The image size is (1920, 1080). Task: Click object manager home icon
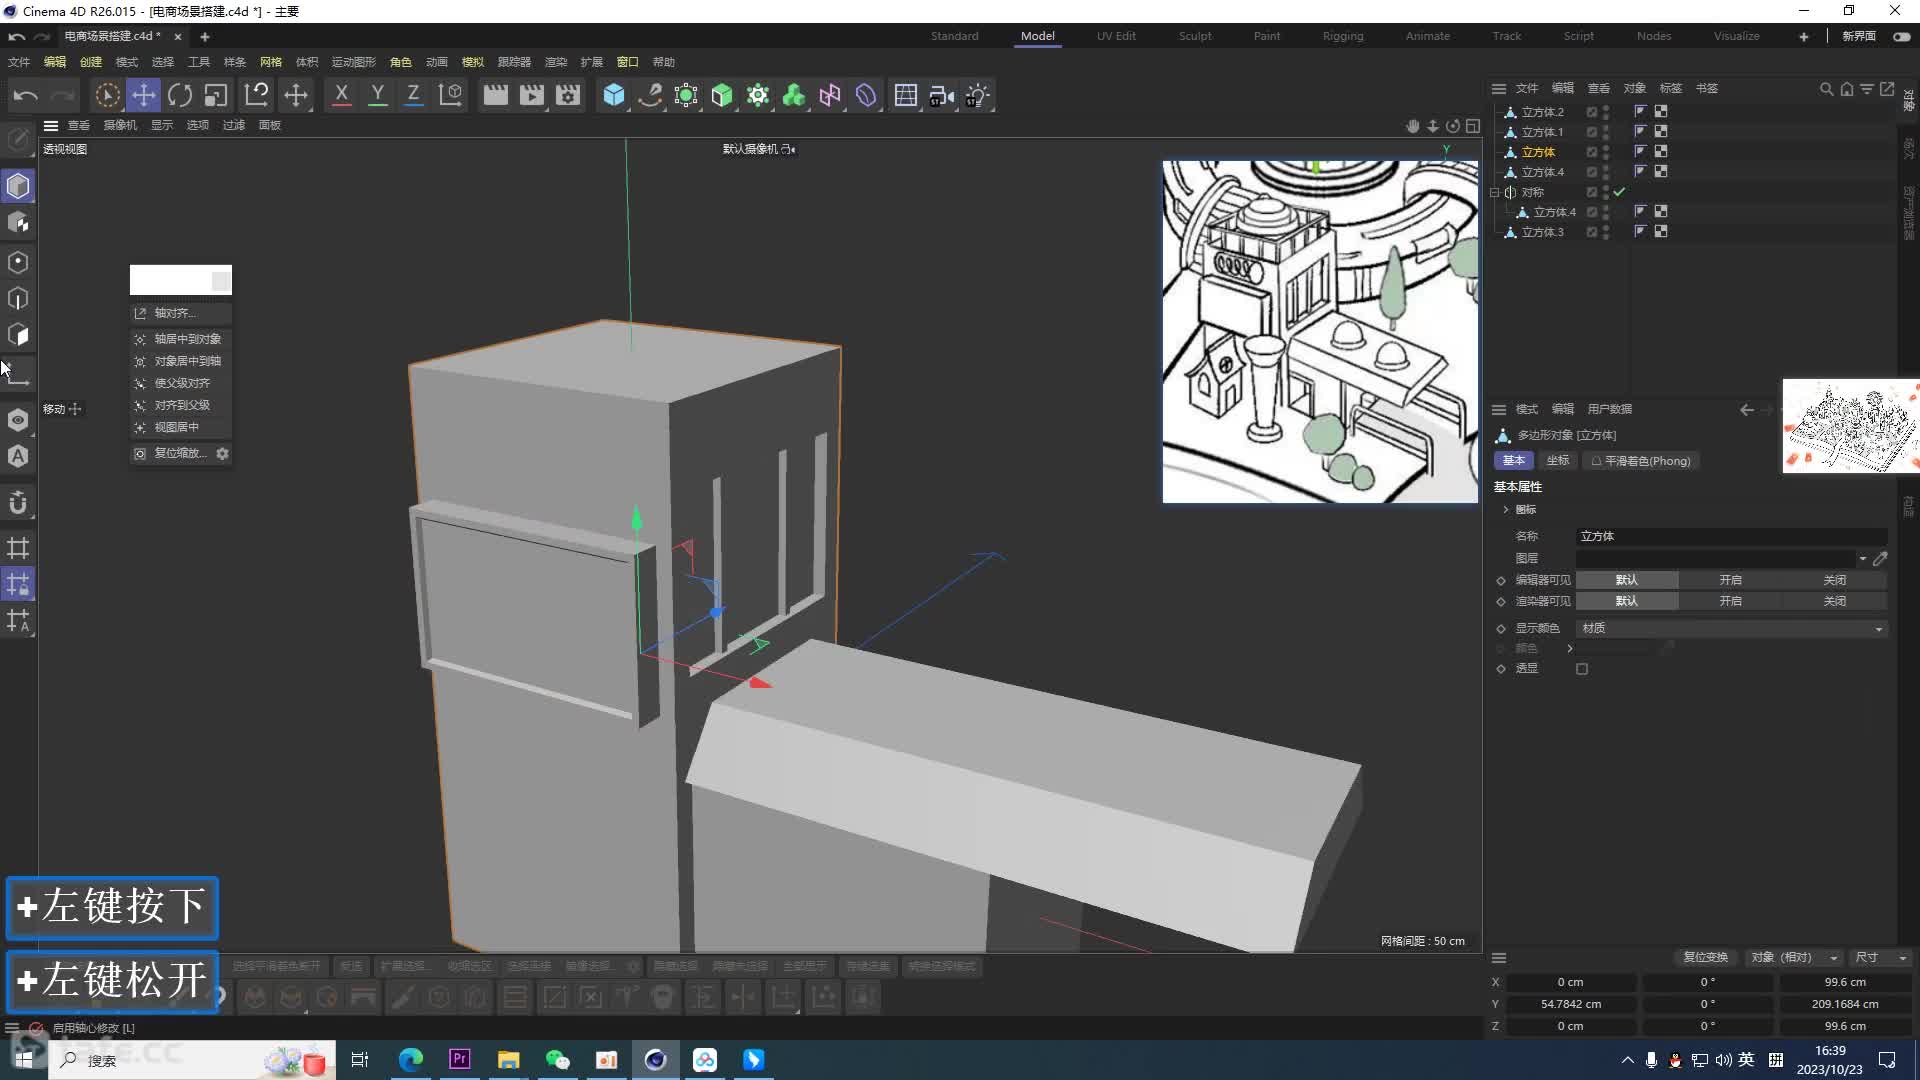coord(1847,89)
